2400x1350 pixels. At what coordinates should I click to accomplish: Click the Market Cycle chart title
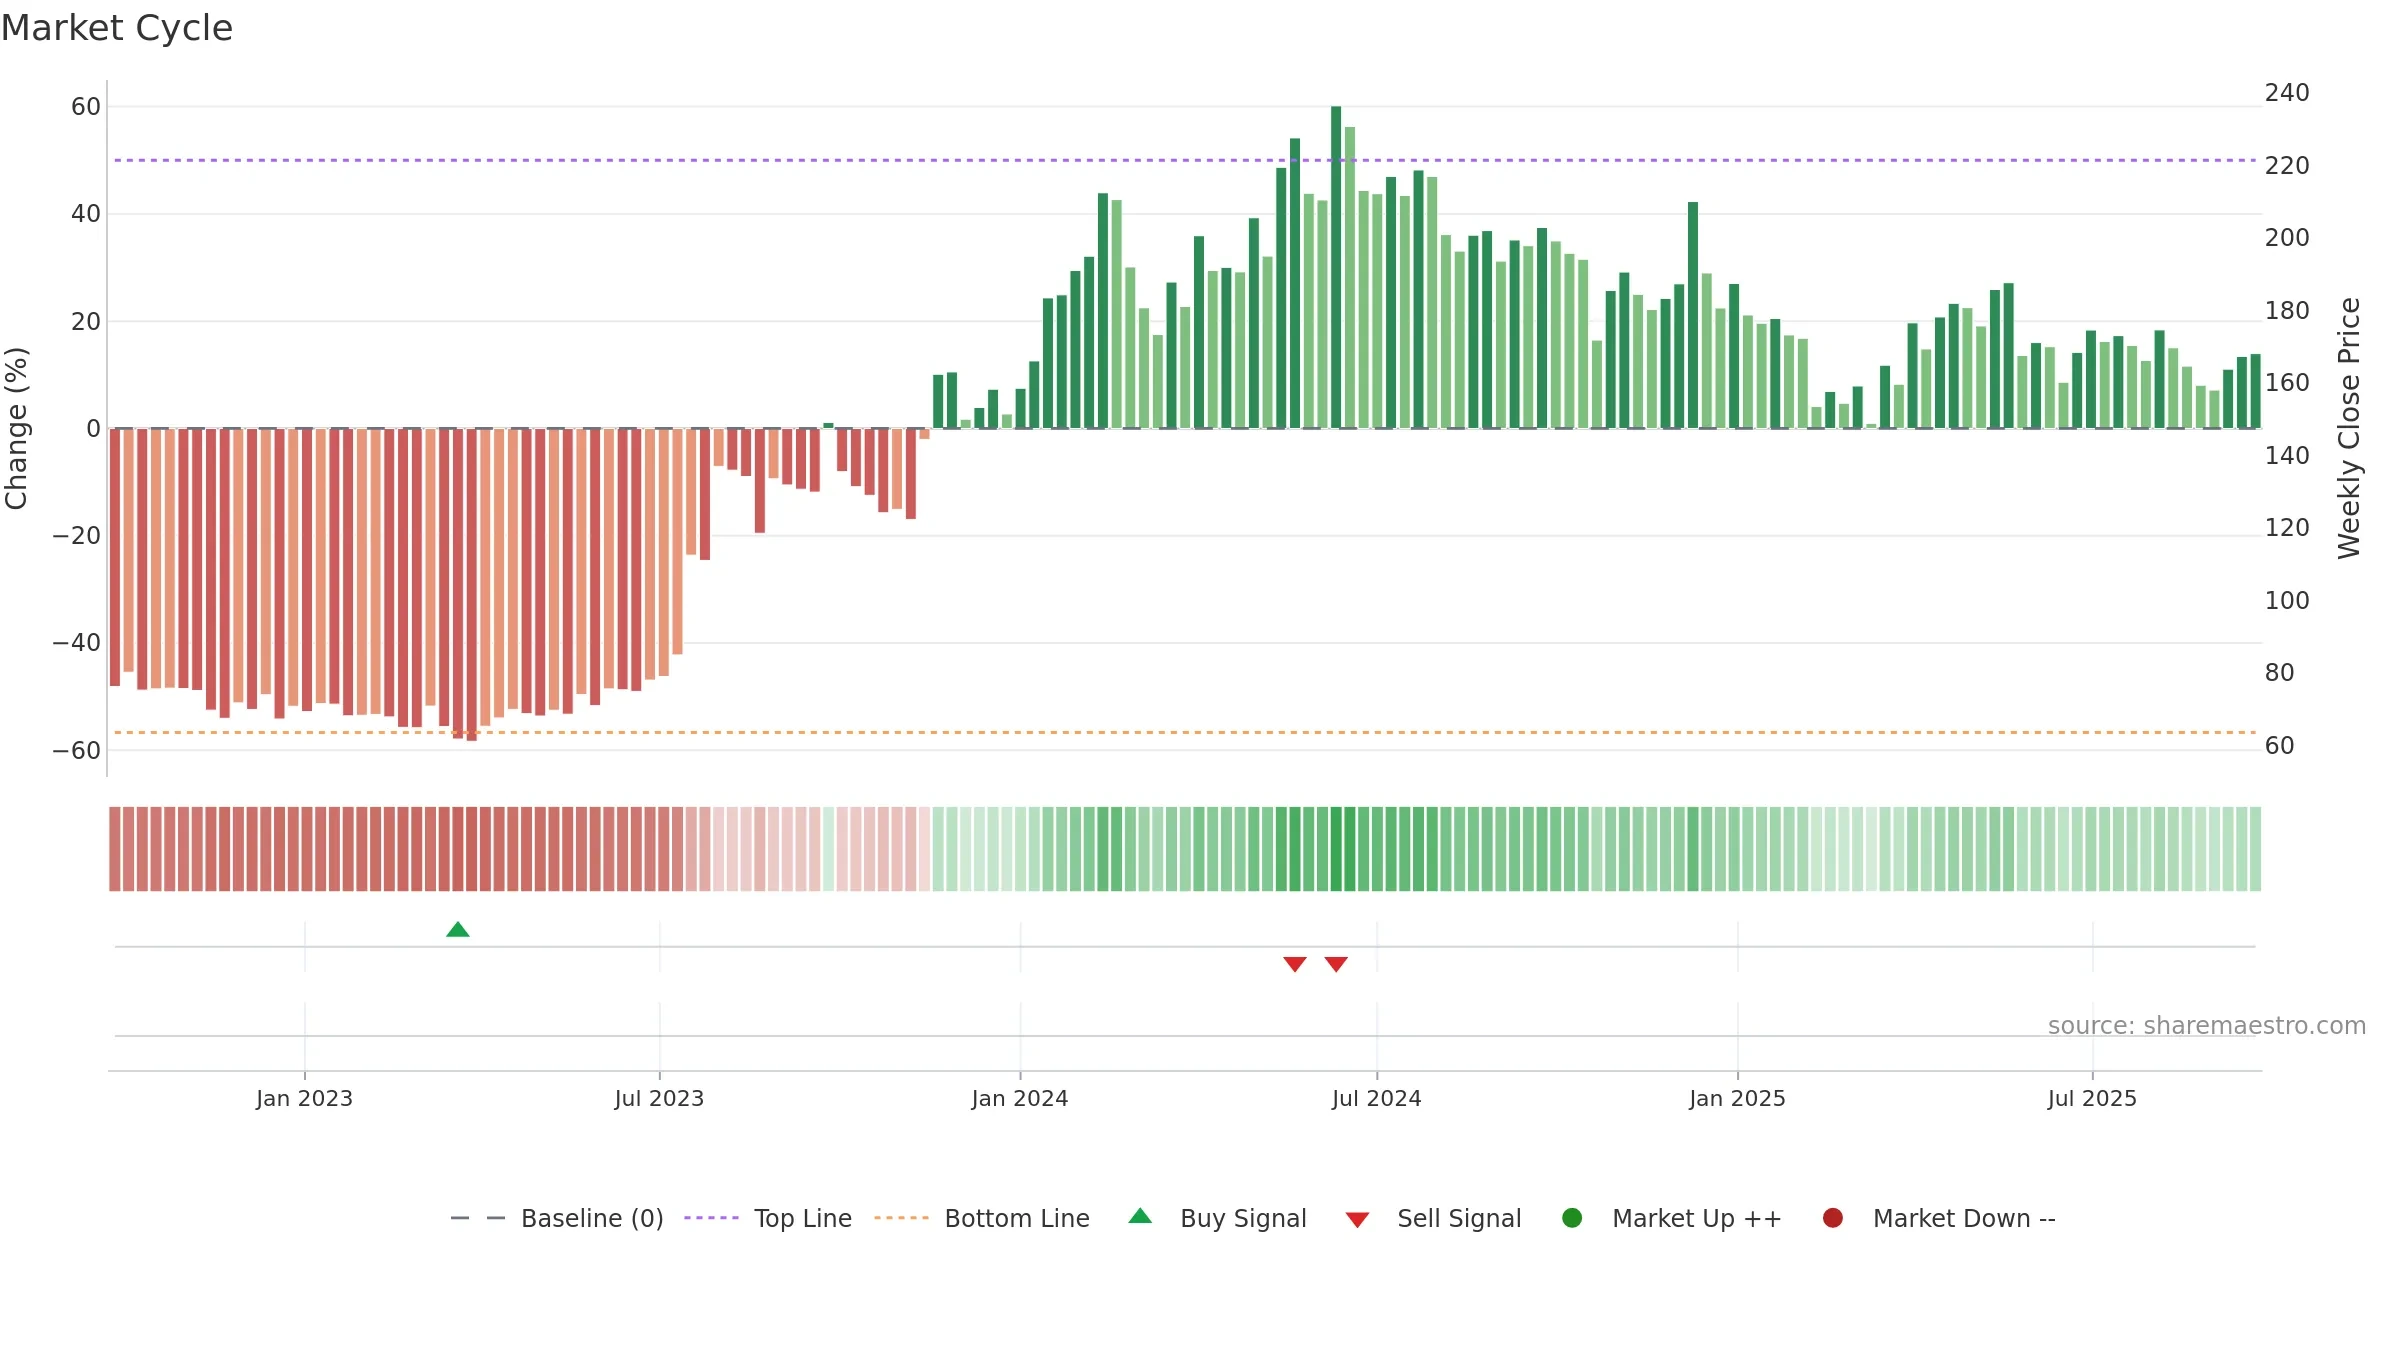tap(117, 28)
